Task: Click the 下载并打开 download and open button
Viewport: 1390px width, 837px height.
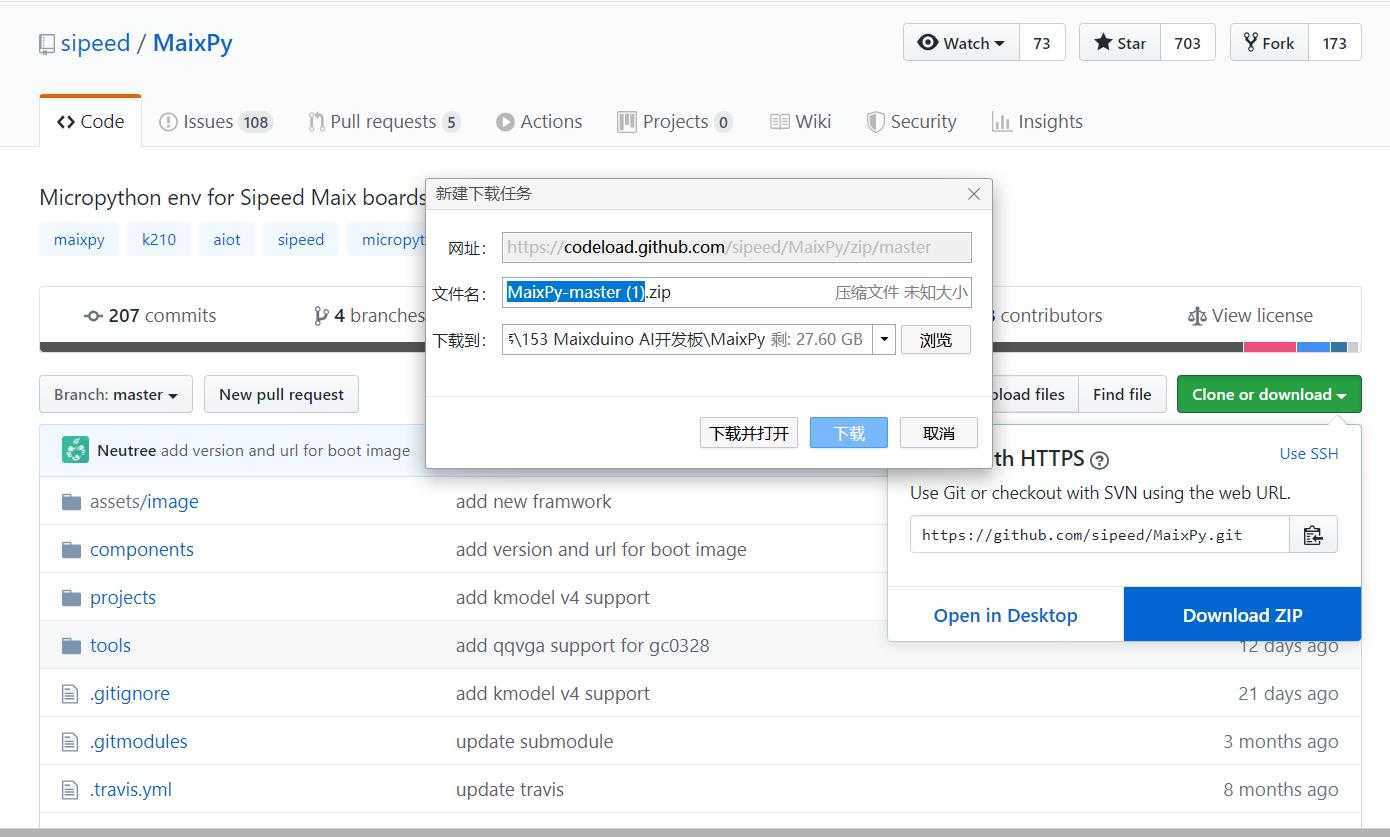Action: (x=749, y=433)
